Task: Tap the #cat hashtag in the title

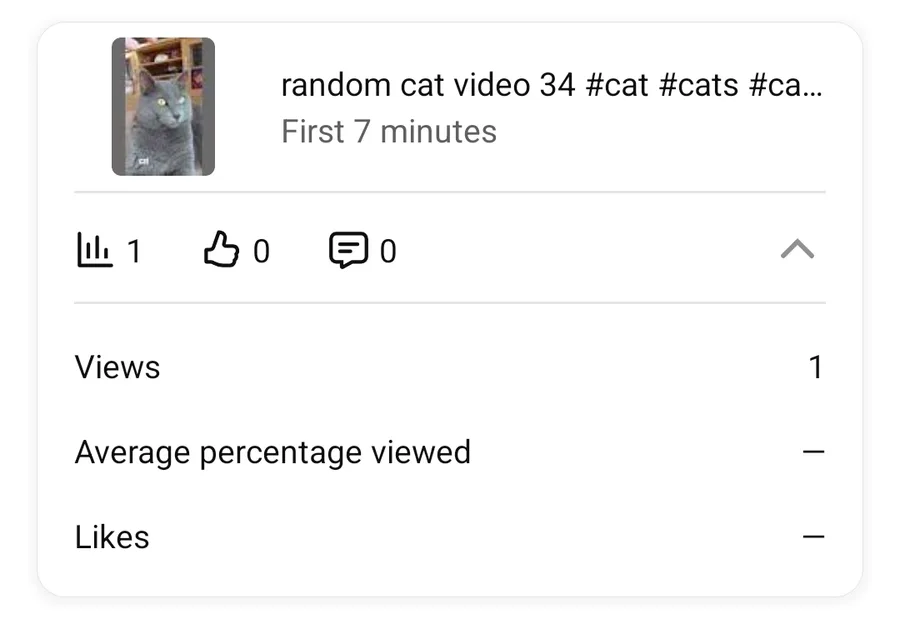Action: [x=616, y=85]
